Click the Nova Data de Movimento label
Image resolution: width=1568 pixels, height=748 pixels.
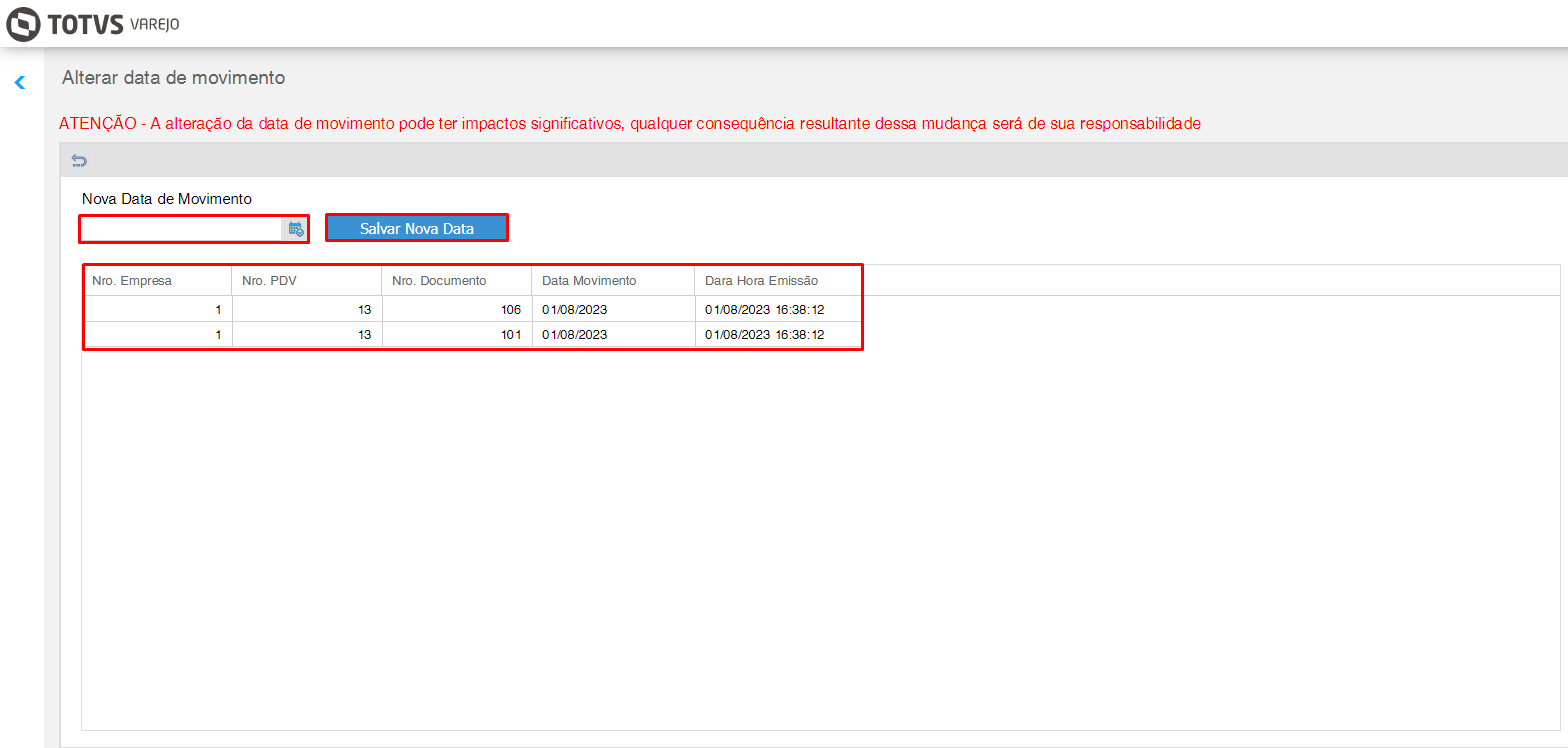(167, 199)
